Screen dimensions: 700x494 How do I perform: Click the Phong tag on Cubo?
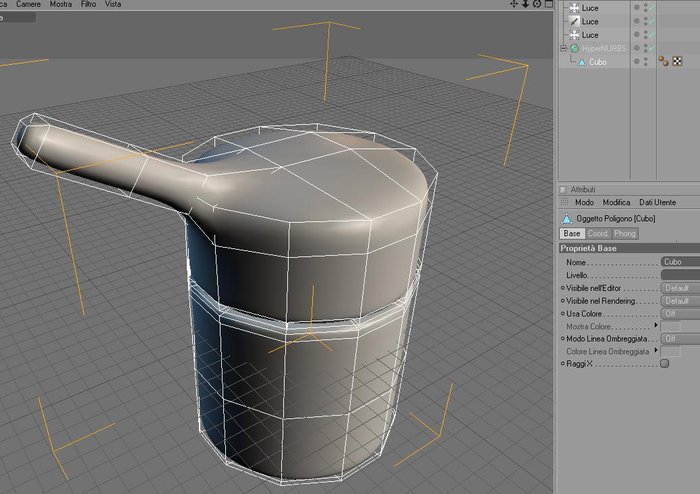[x=663, y=61]
